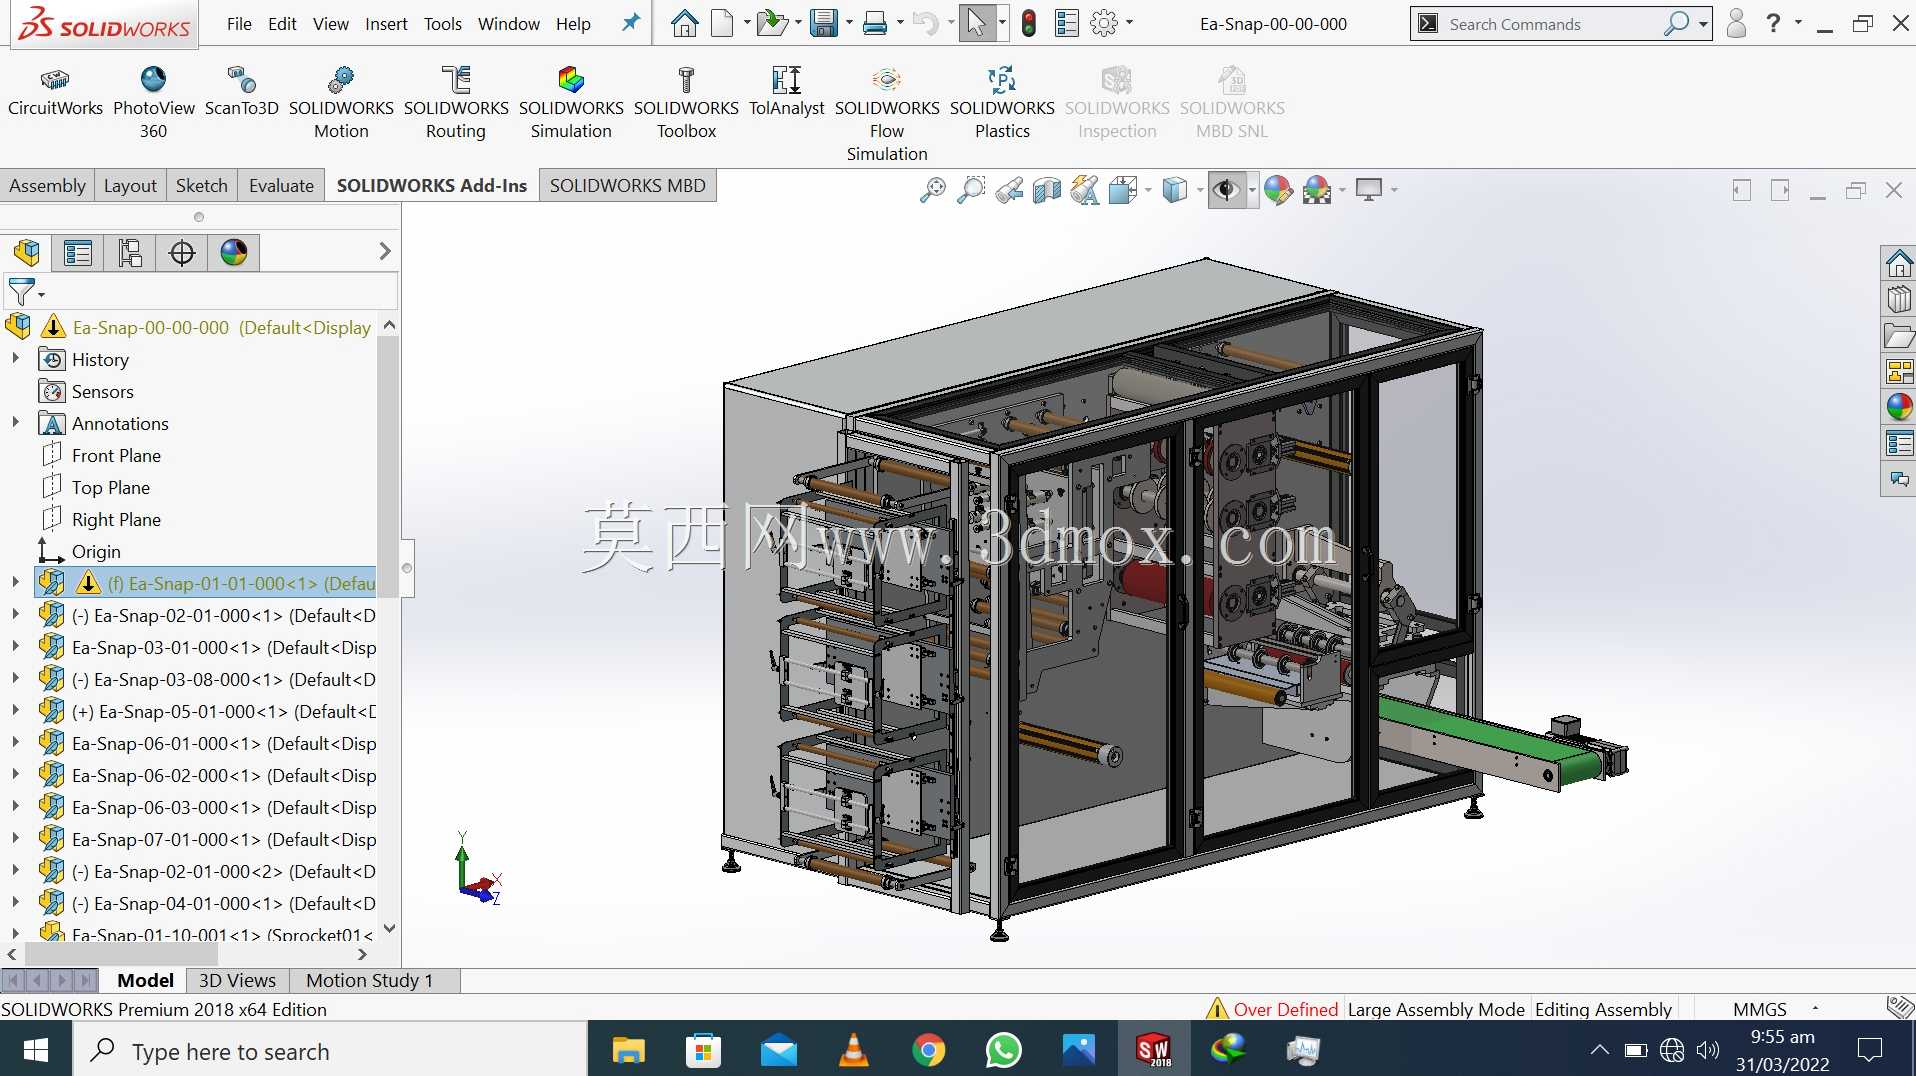Viewport: 1916px width, 1076px height.
Task: Expand the Ea-Snap-01-01-000<1> component
Action: [15, 582]
